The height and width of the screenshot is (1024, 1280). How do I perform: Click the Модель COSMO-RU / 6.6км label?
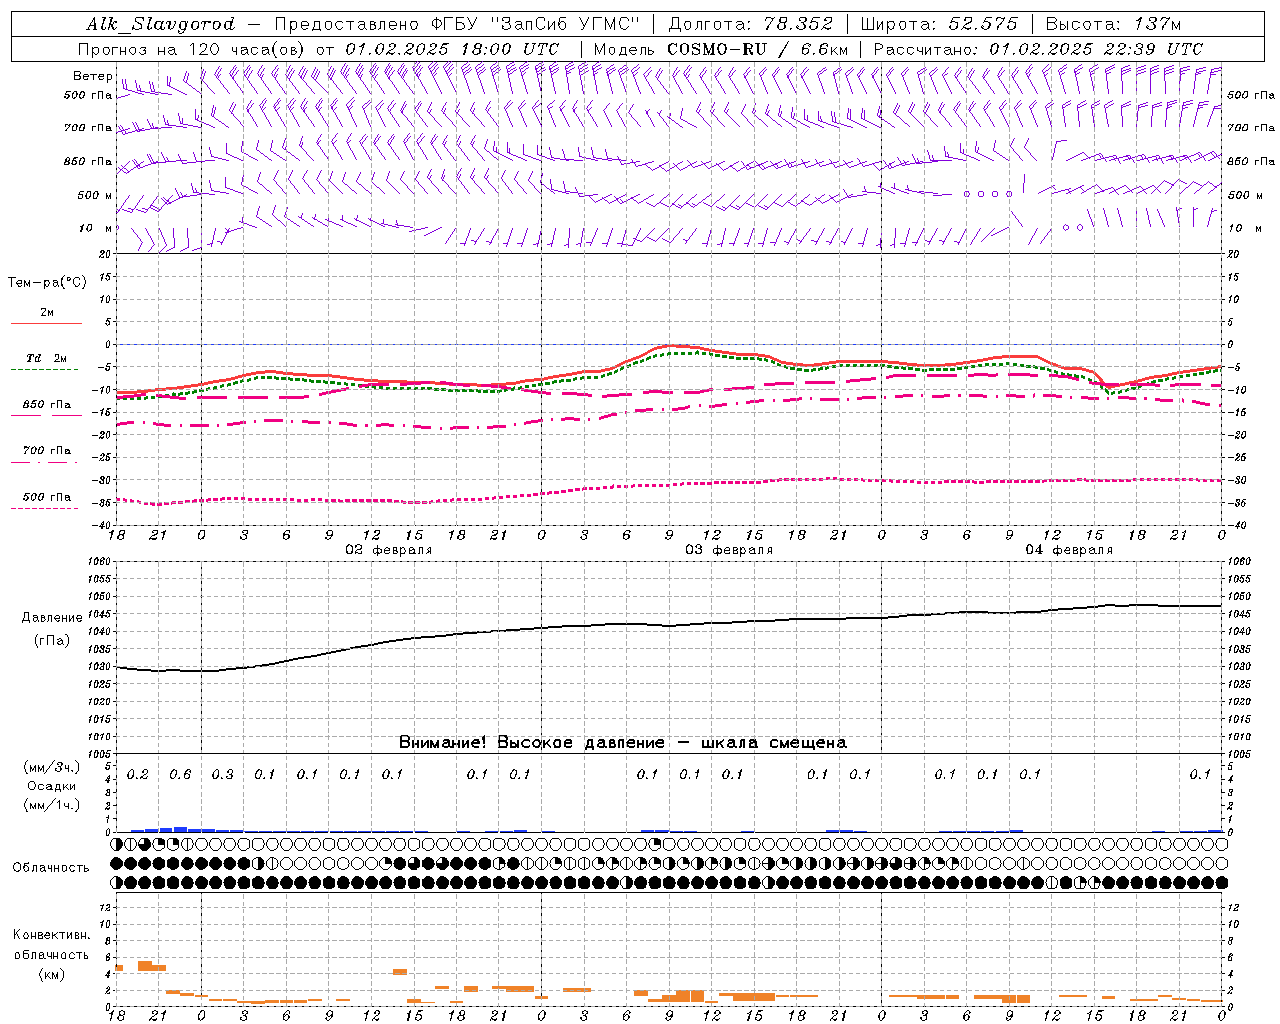721,49
